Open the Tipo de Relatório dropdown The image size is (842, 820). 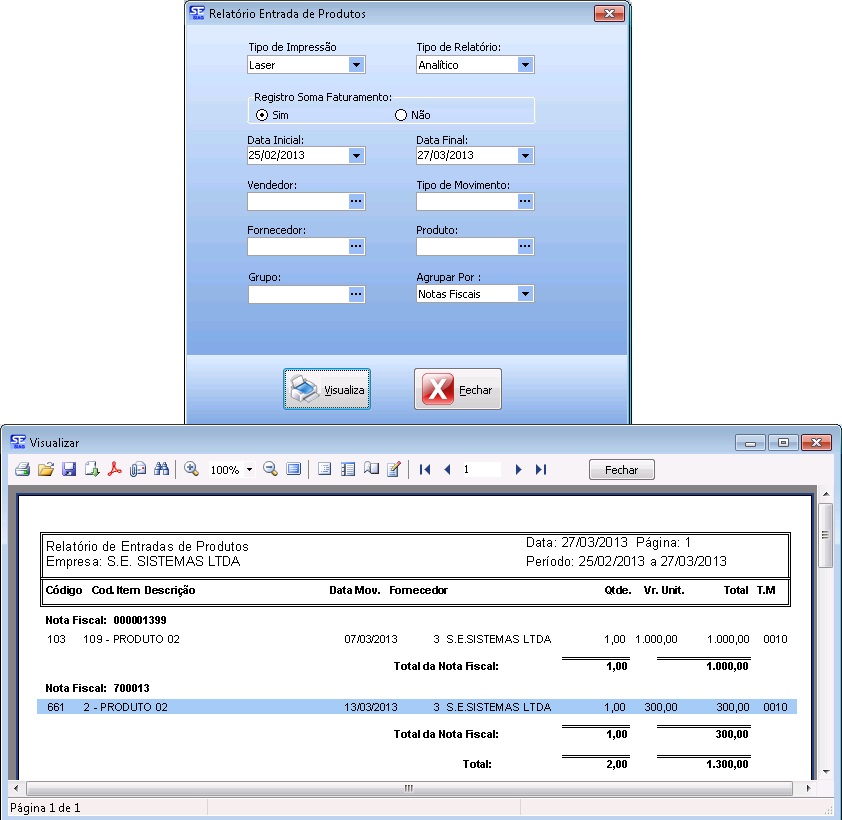(525, 65)
